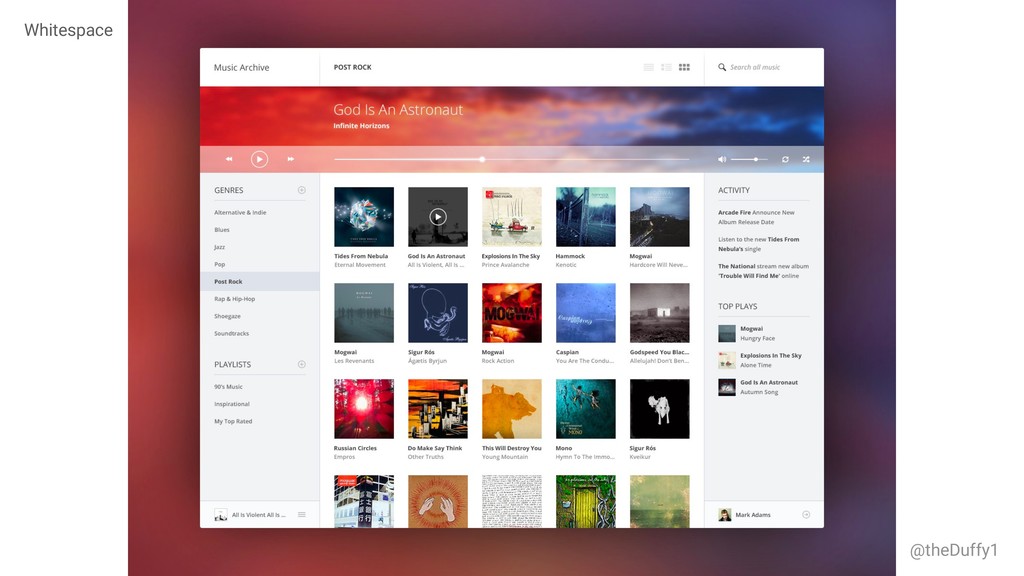The width and height of the screenshot is (1024, 576).
Task: Select Post Rock genre
Action: point(260,281)
